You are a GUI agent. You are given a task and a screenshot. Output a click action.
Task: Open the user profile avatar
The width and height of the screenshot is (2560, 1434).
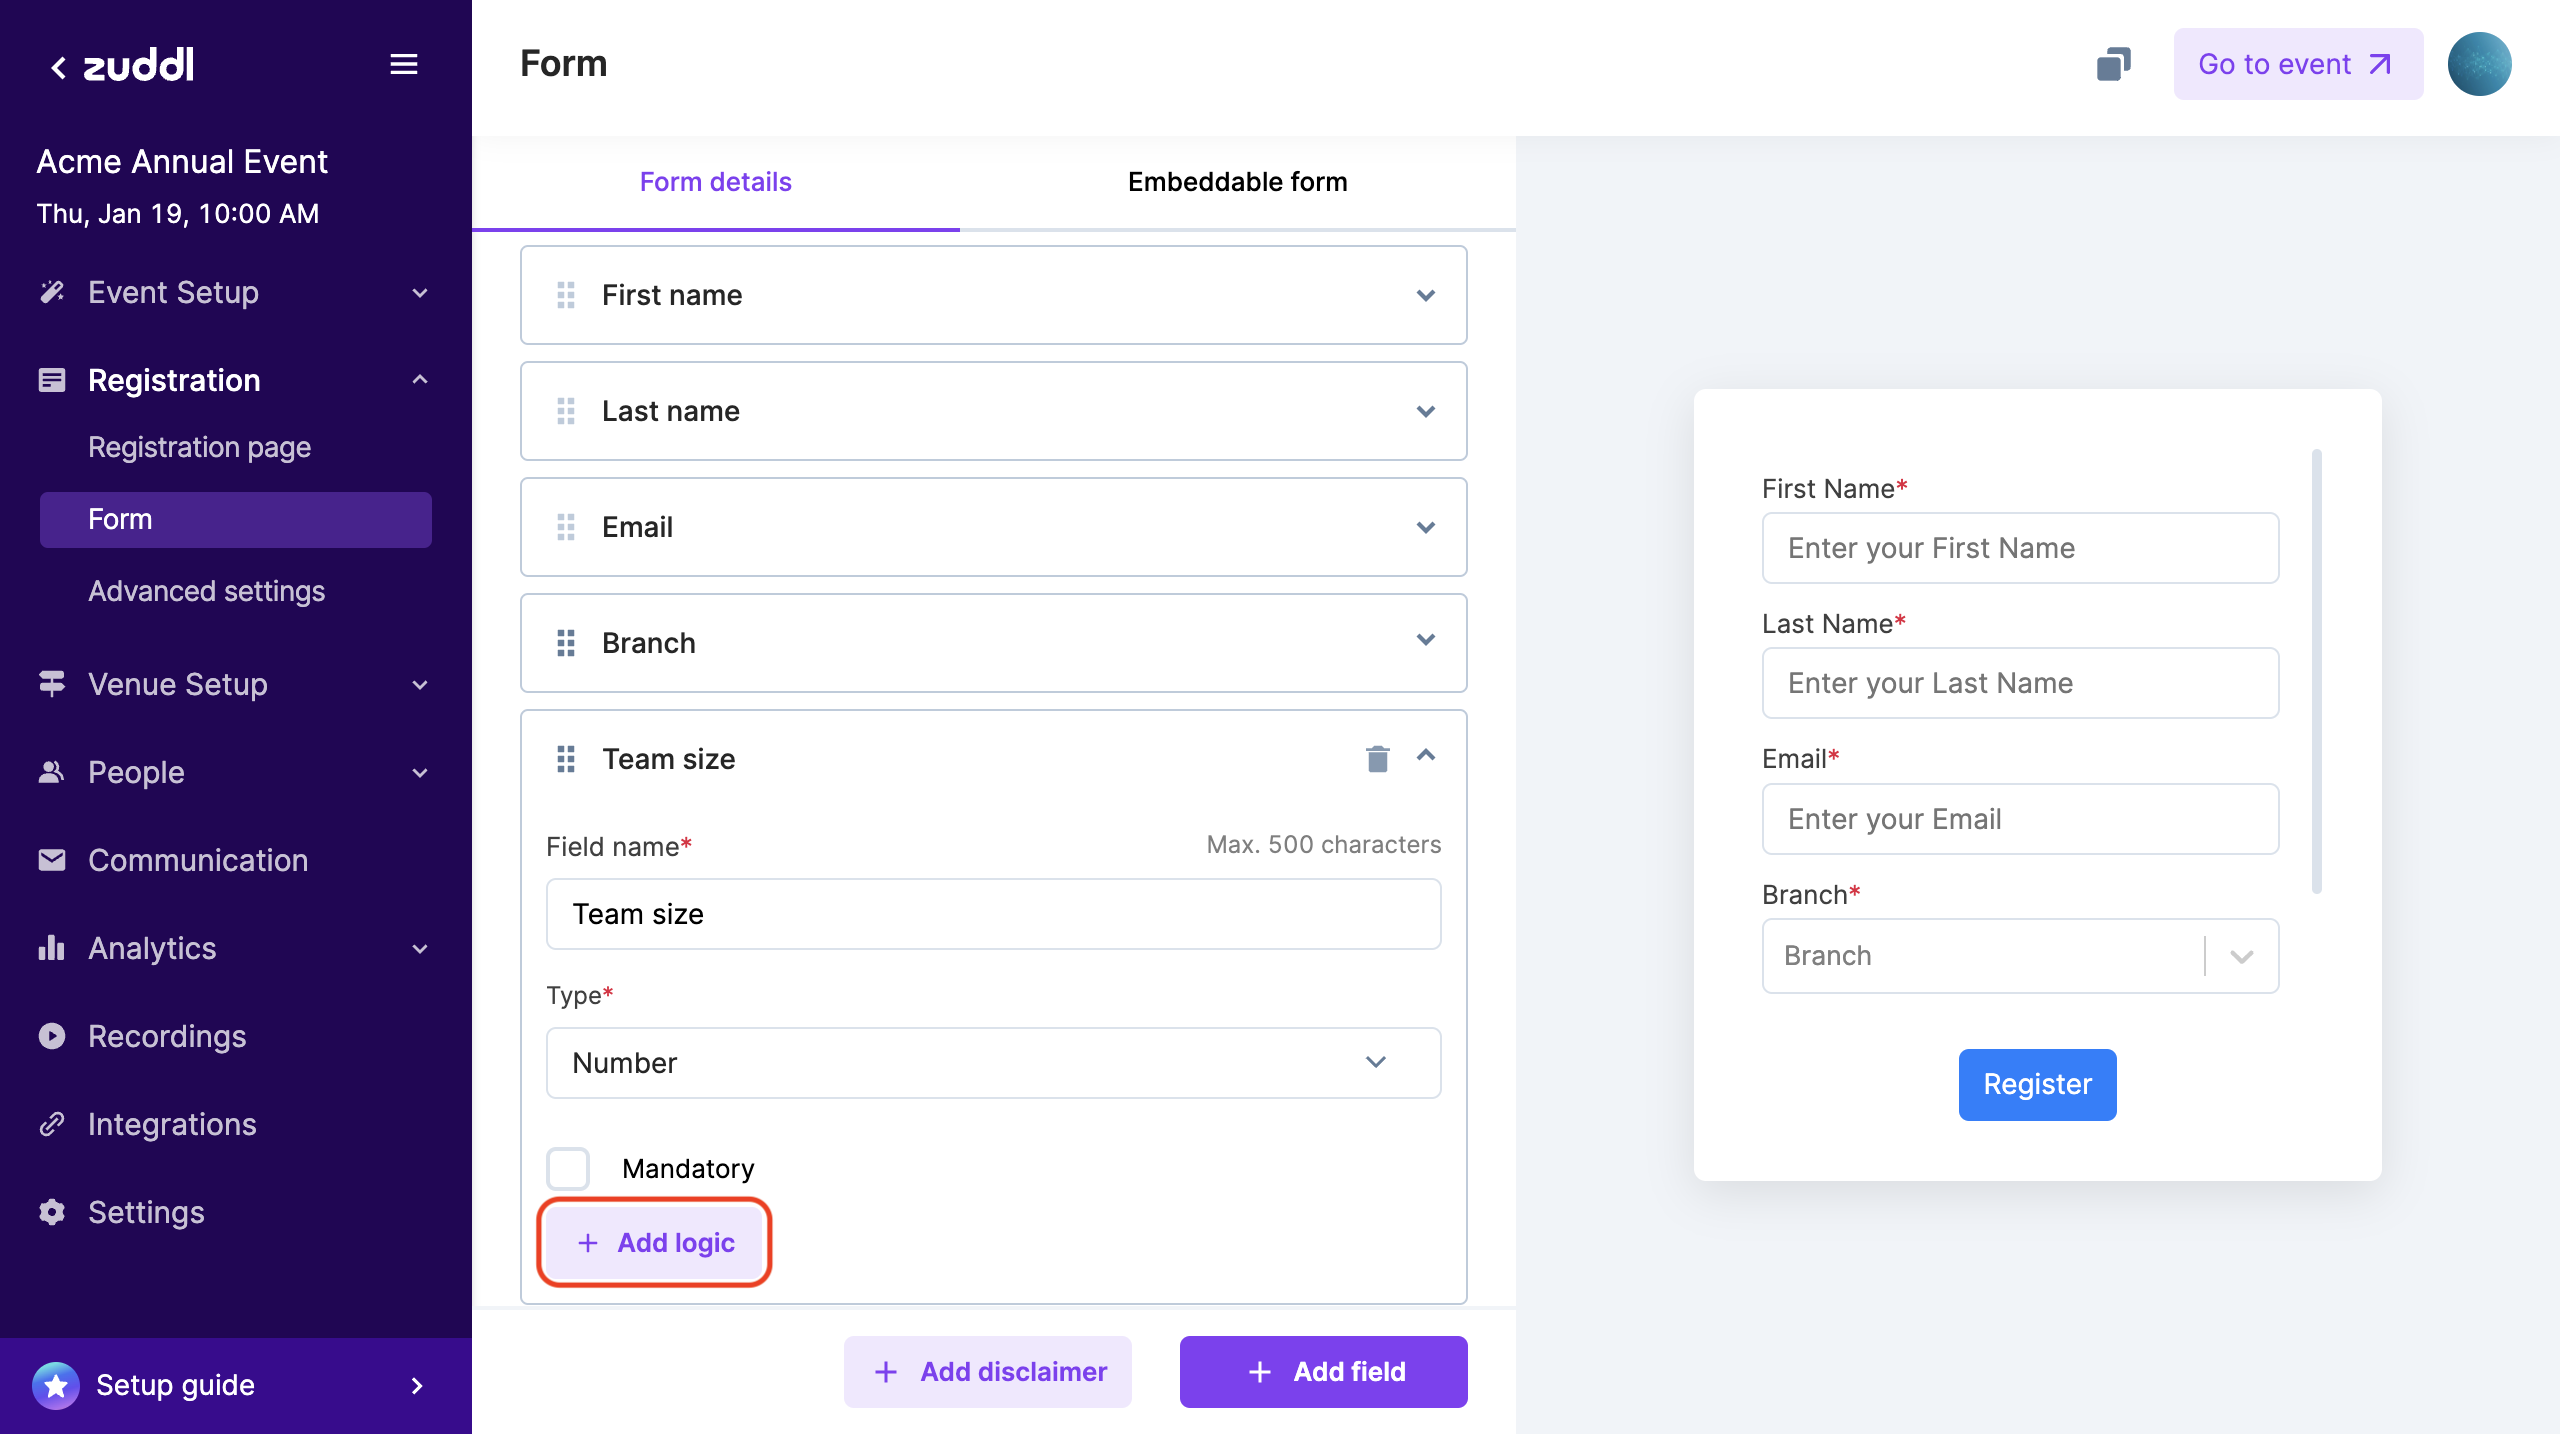(x=2479, y=64)
